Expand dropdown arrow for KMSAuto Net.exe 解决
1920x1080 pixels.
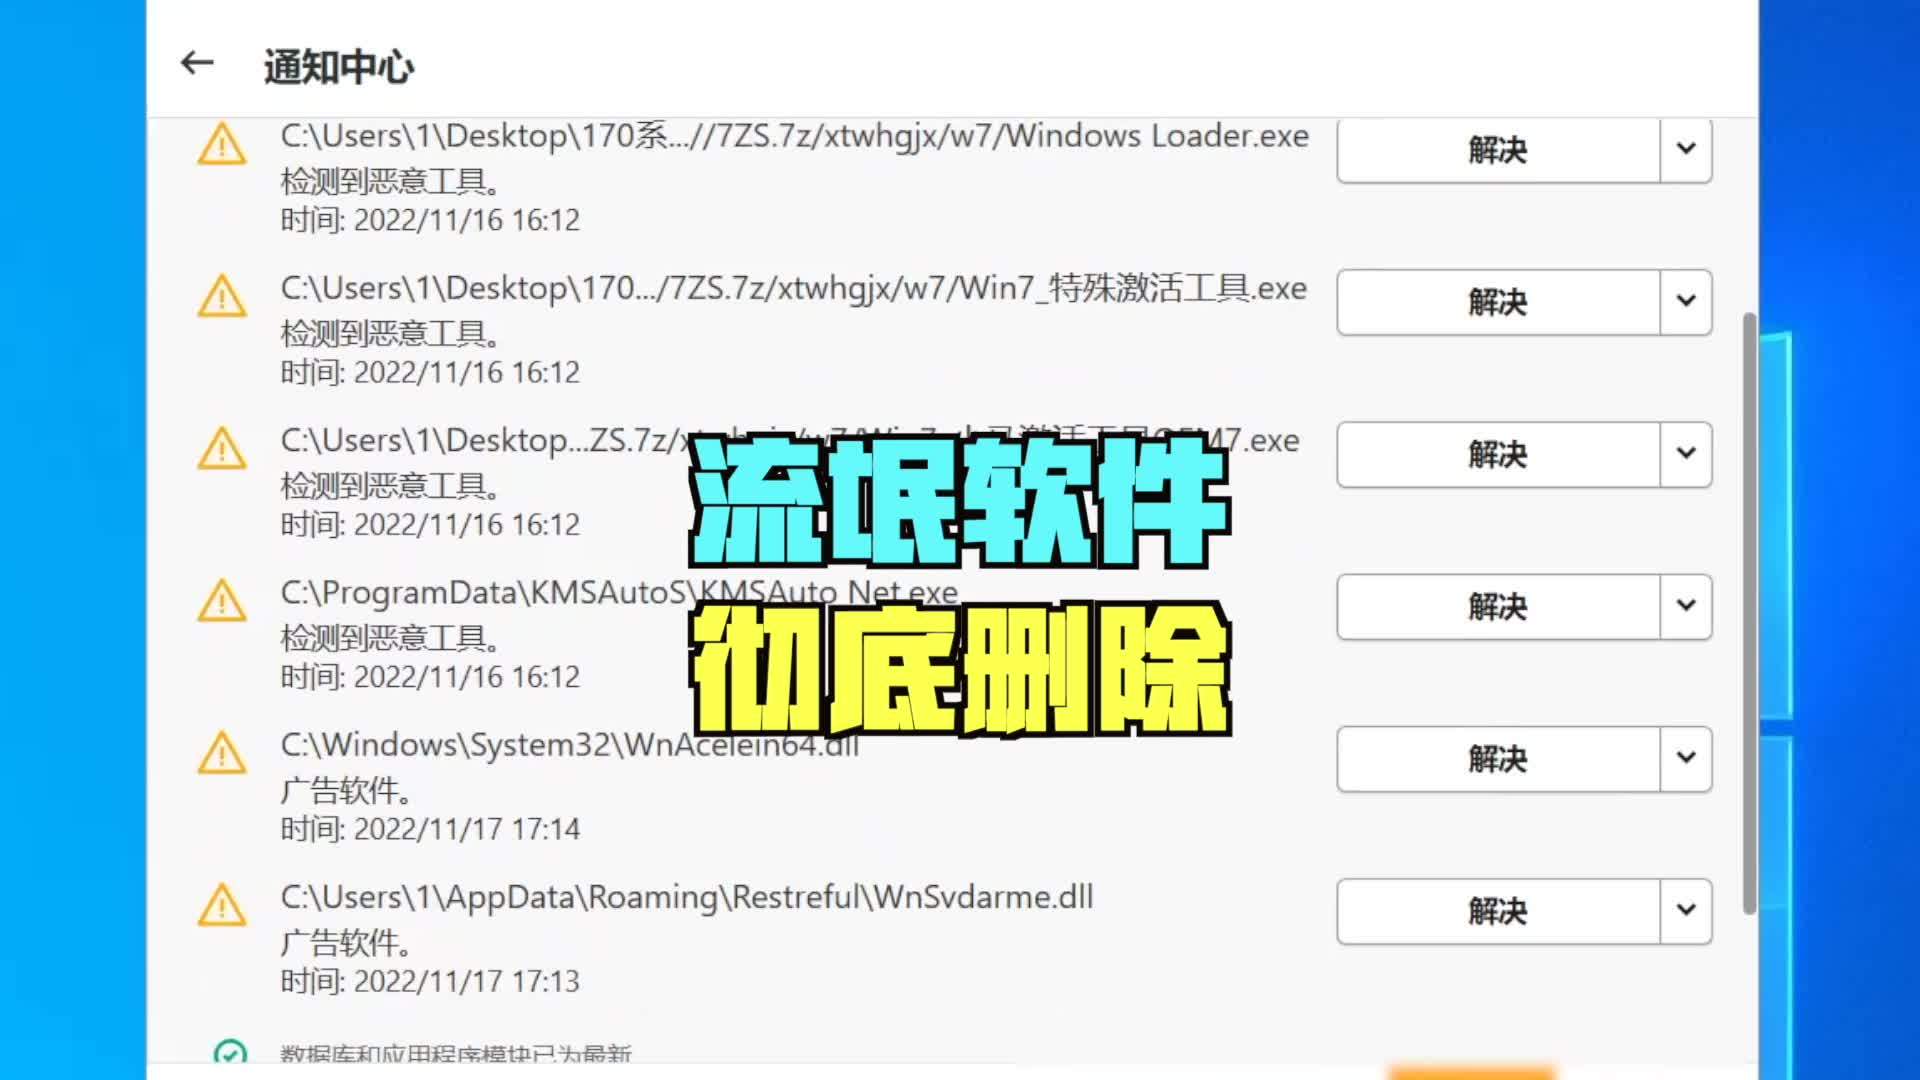pyautogui.click(x=1686, y=605)
